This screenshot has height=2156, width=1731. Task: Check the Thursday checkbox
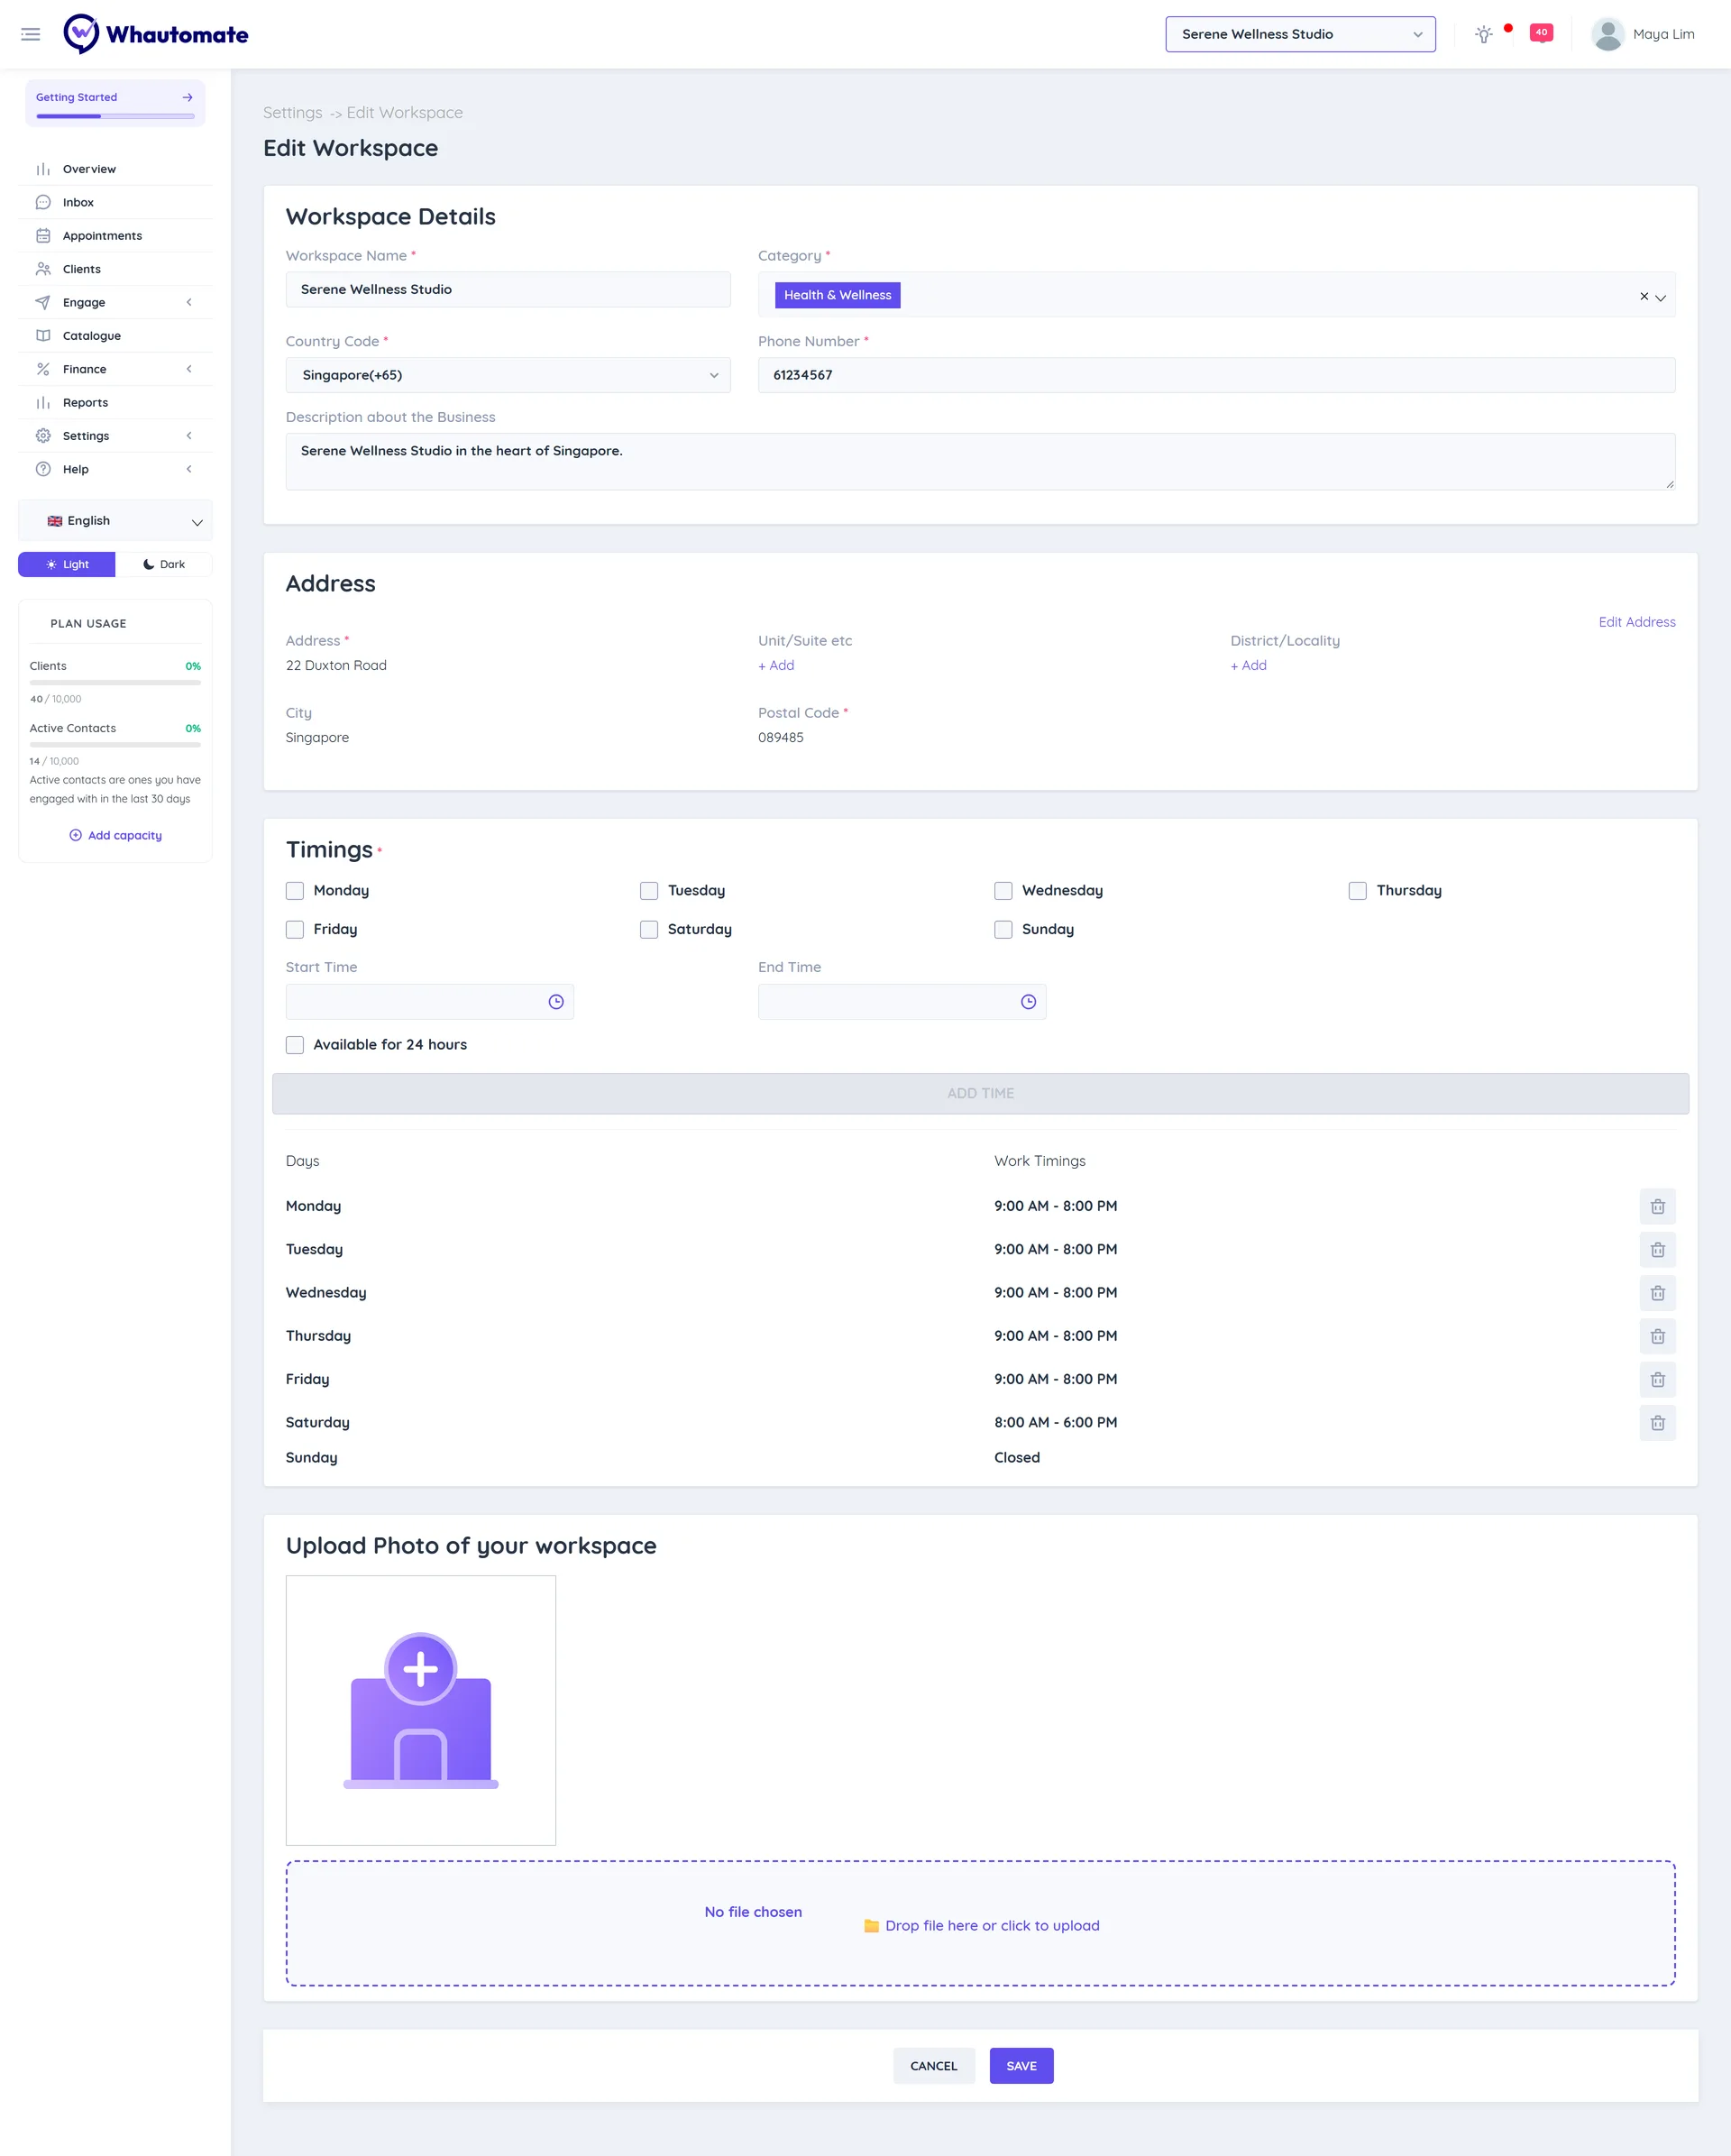coord(1357,891)
